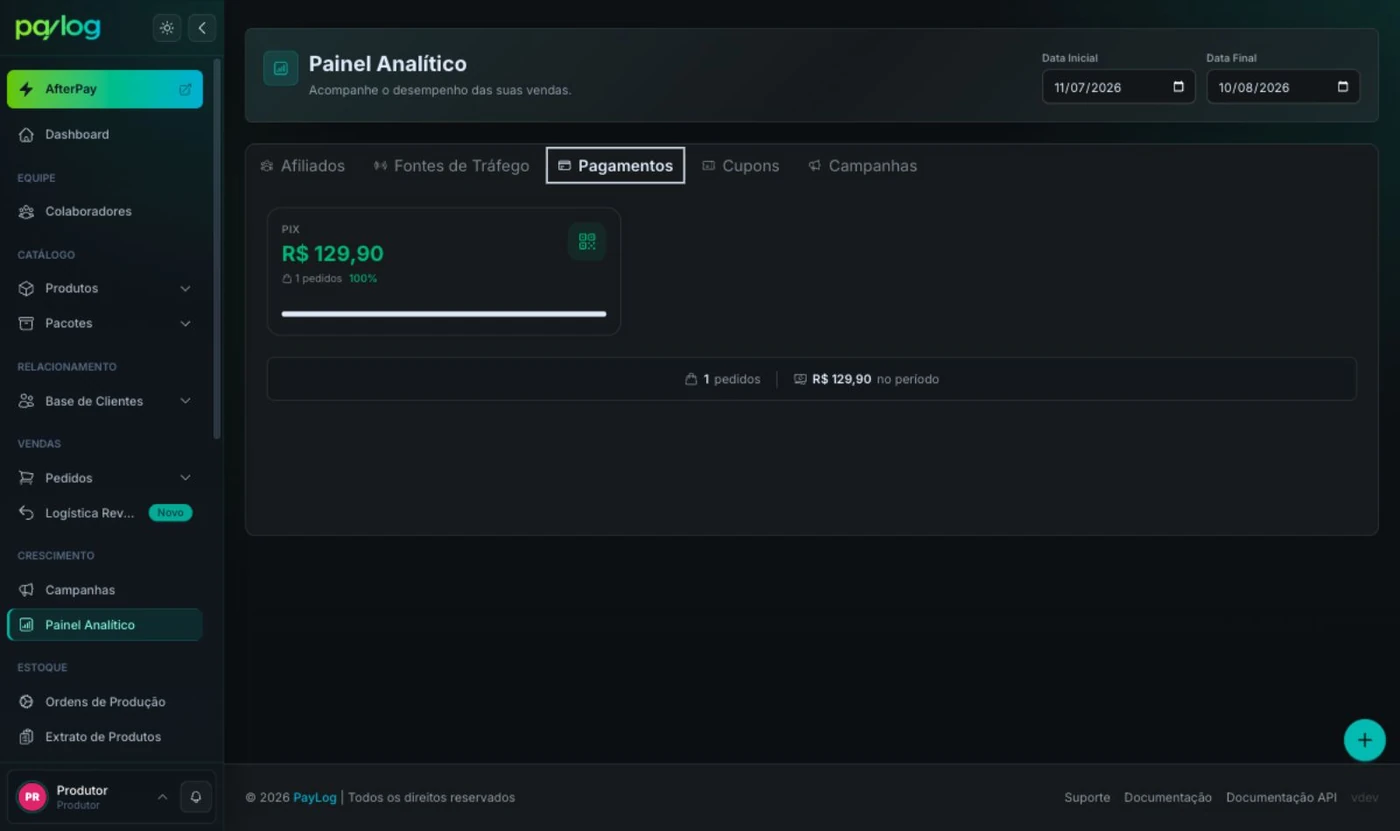Click the PayLog logo
The image size is (1400, 831).
click(58, 28)
